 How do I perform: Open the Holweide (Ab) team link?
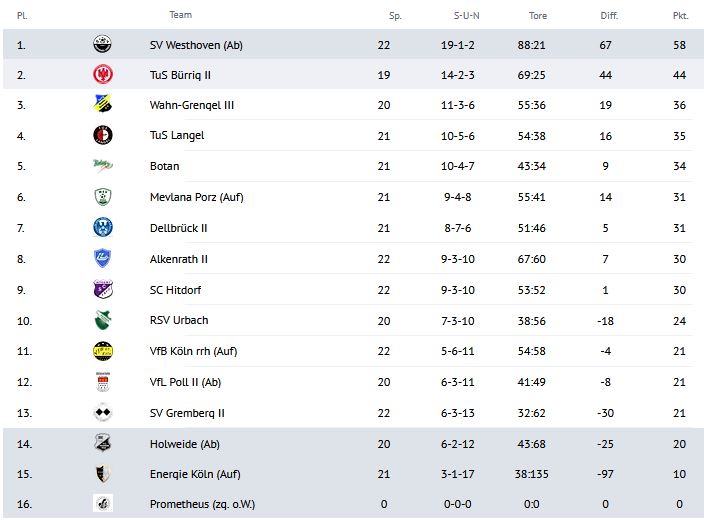(x=184, y=444)
